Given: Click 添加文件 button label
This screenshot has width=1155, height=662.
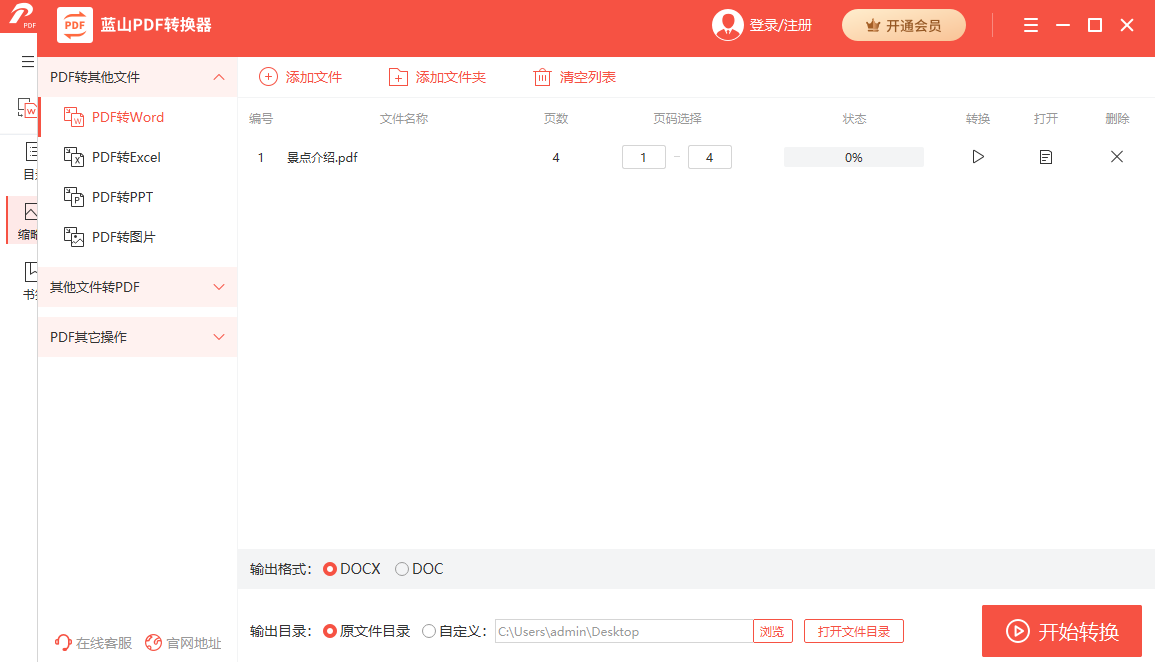Looking at the screenshot, I should pos(314,77).
